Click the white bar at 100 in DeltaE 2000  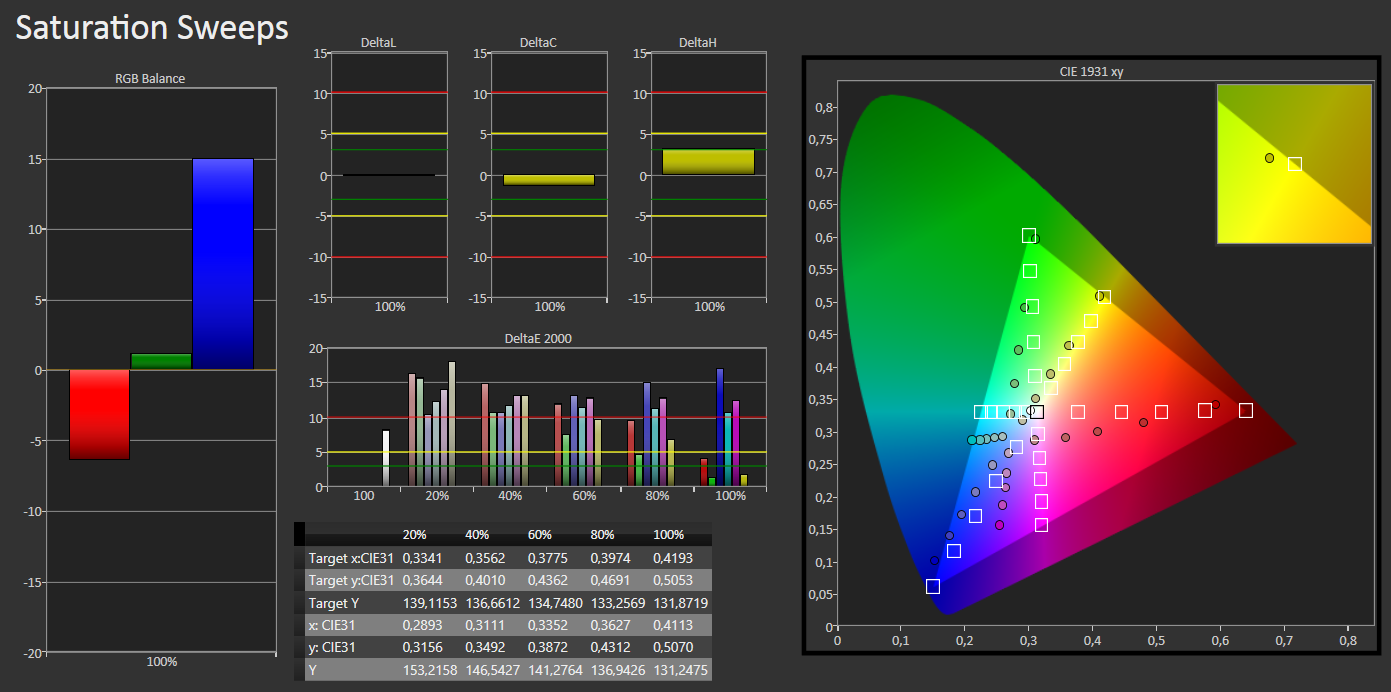point(386,459)
